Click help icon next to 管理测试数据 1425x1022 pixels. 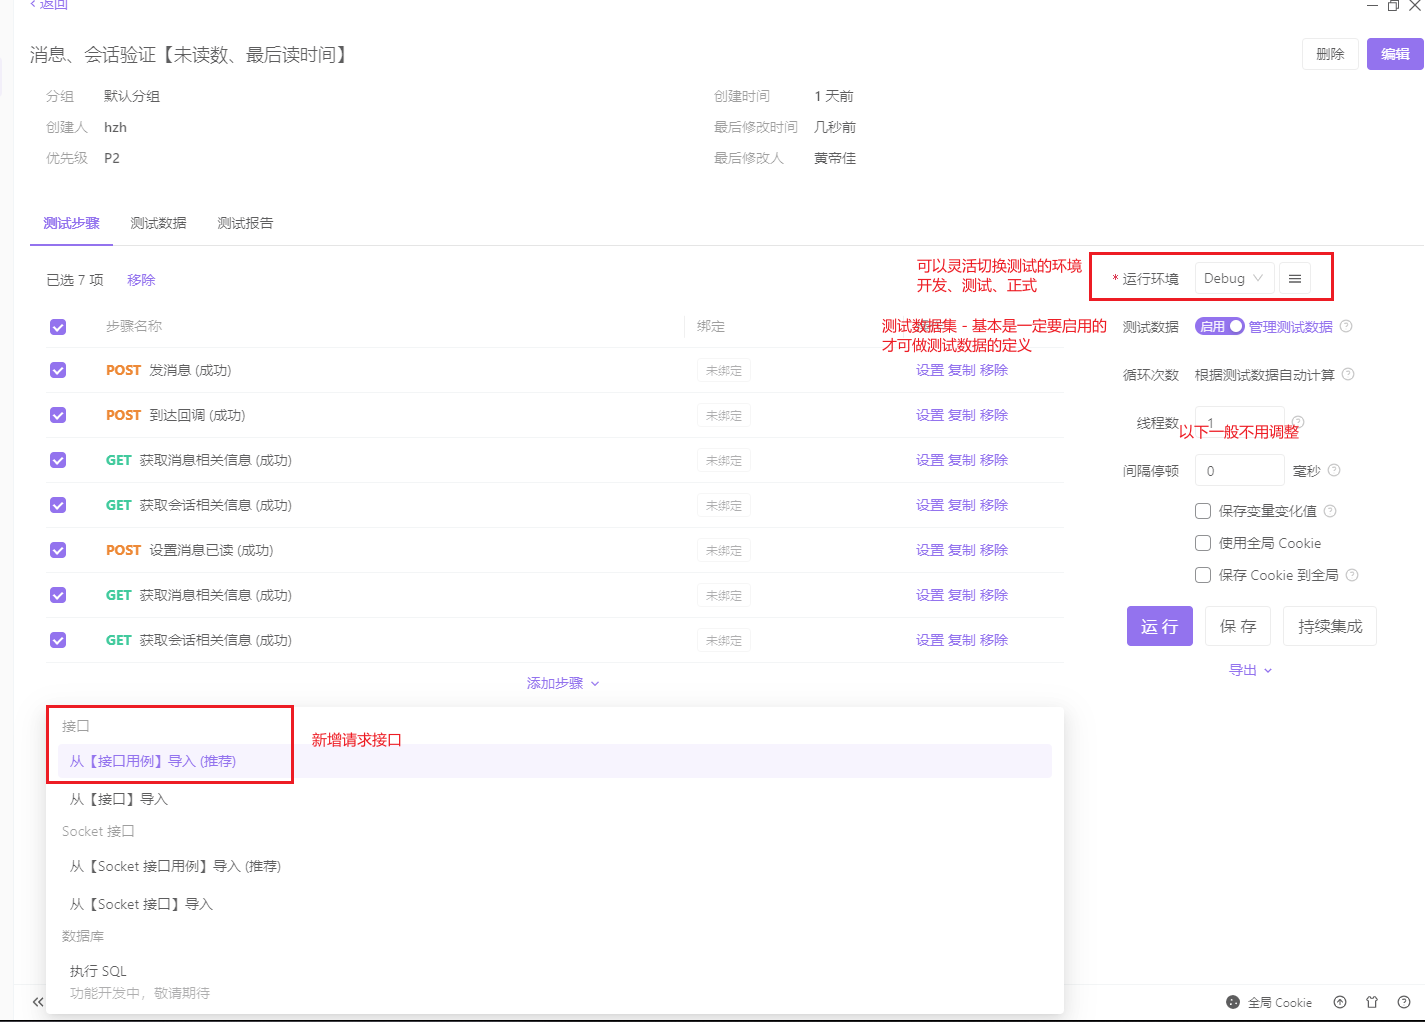tap(1346, 326)
